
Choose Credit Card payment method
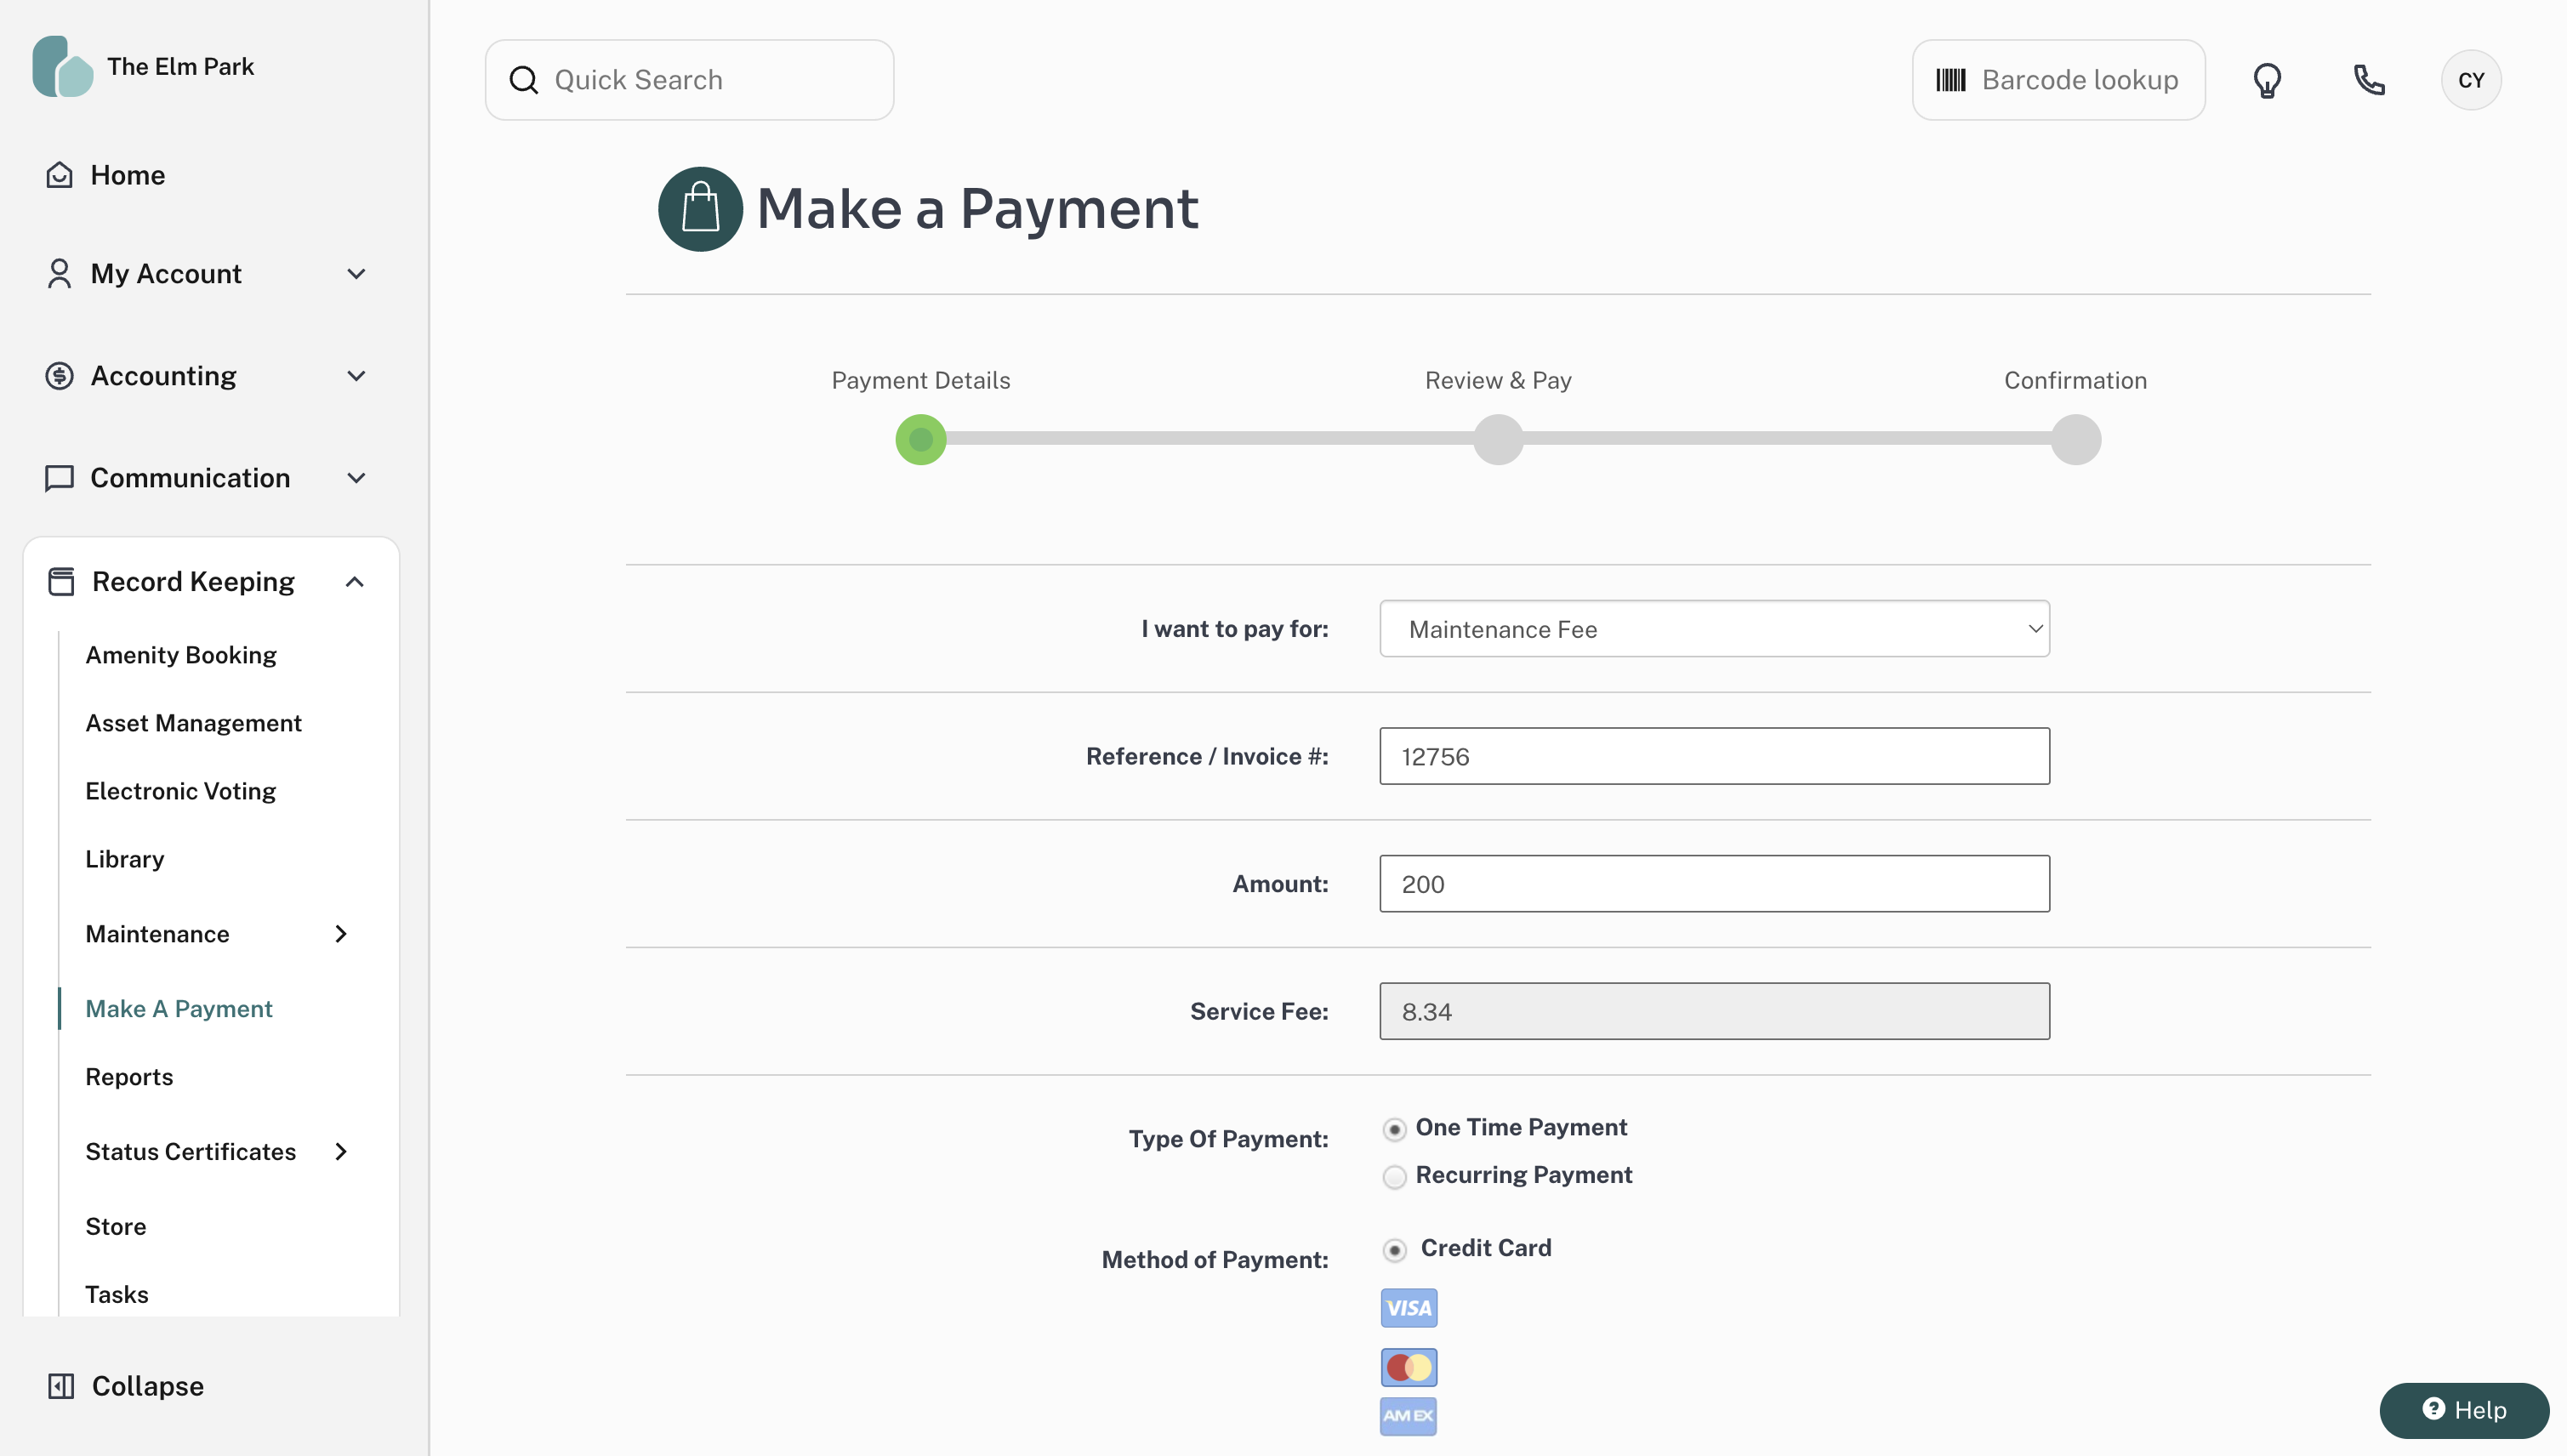coord(1394,1250)
